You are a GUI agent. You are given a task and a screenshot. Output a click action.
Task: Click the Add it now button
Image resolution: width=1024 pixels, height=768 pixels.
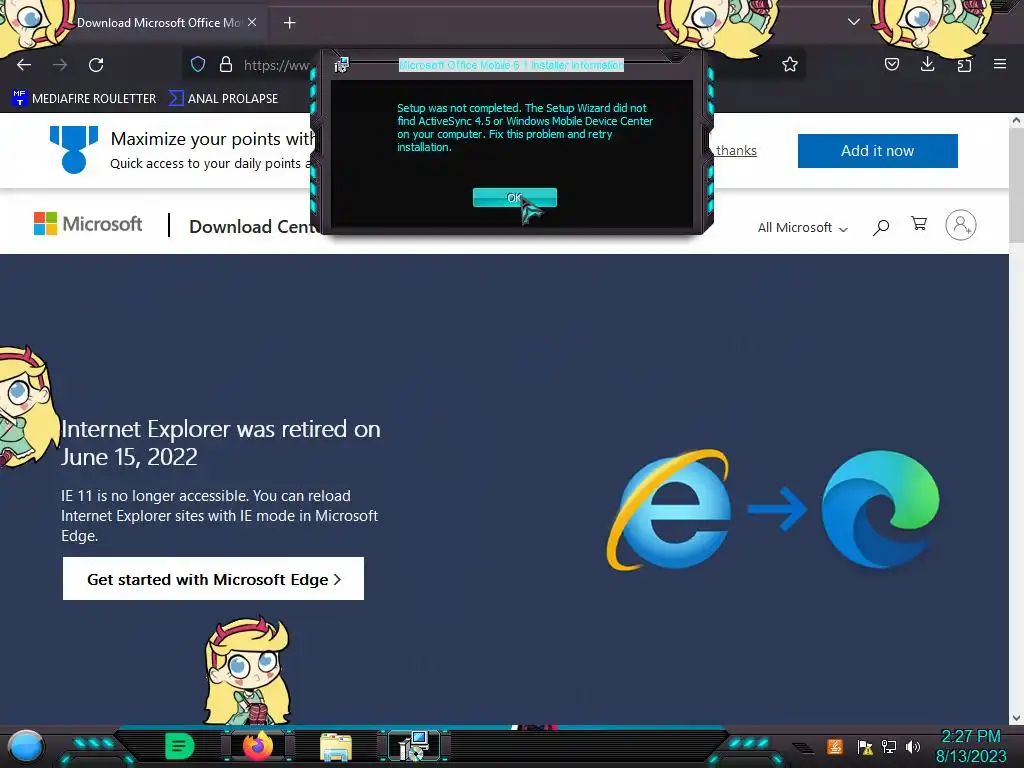point(877,151)
